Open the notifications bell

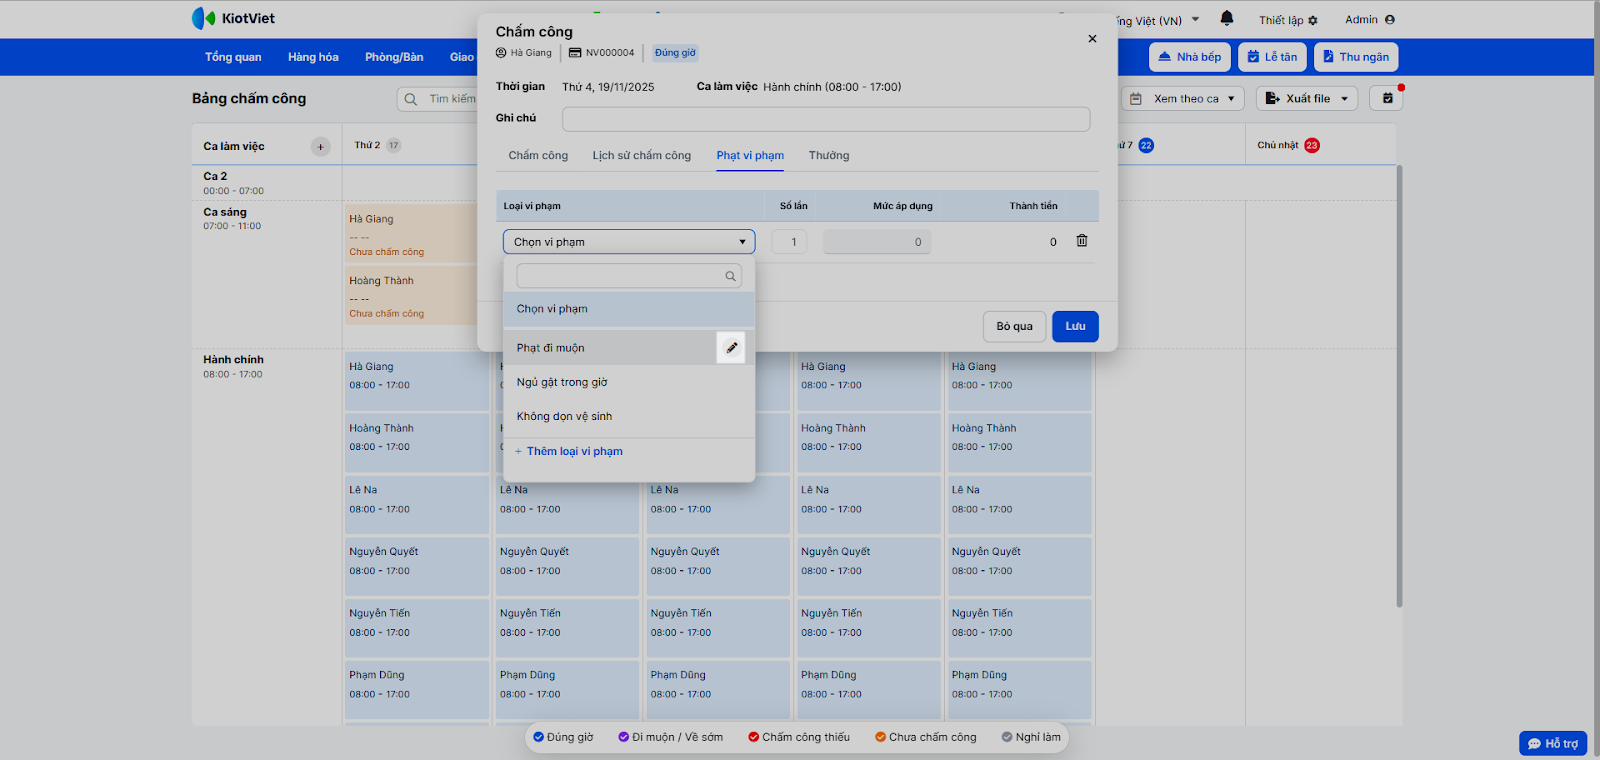(x=1227, y=19)
